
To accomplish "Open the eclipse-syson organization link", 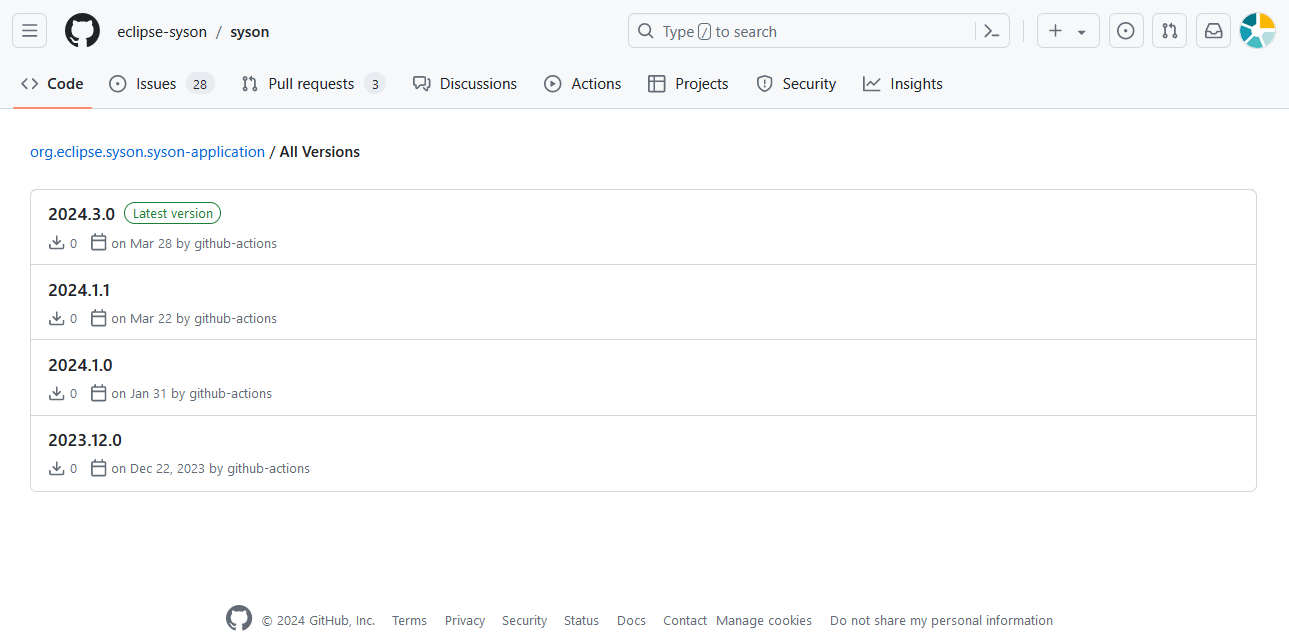I will 162,32.
